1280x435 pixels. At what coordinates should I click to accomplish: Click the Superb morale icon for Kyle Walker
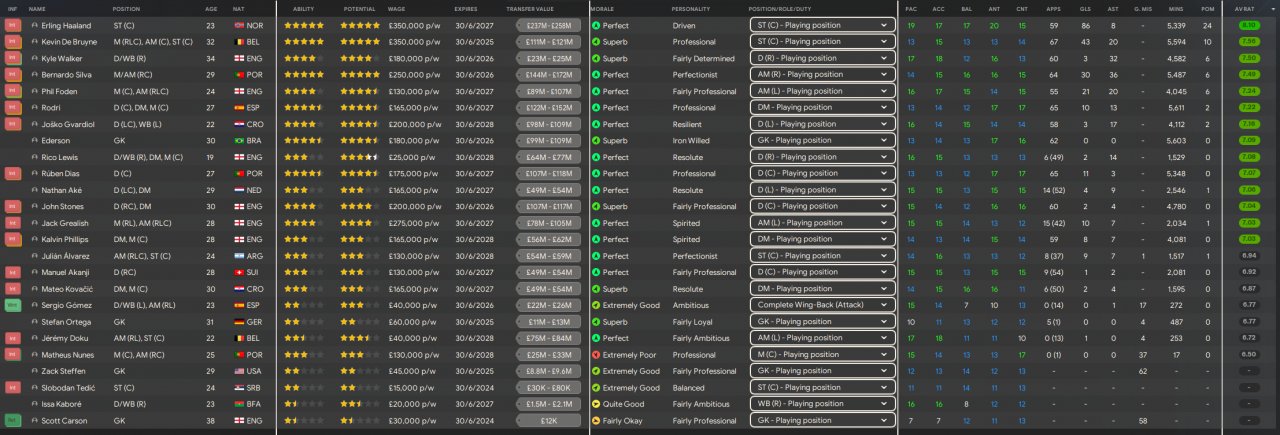click(x=596, y=59)
